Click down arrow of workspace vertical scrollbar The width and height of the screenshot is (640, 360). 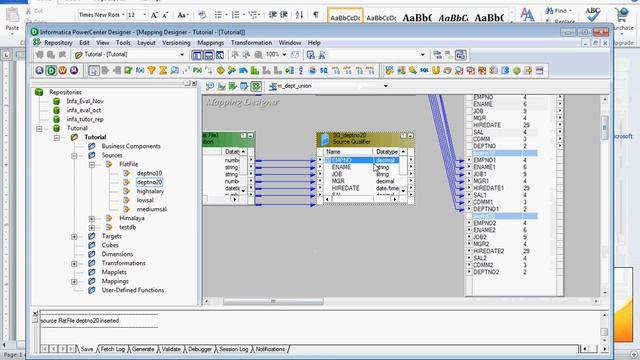(604, 293)
